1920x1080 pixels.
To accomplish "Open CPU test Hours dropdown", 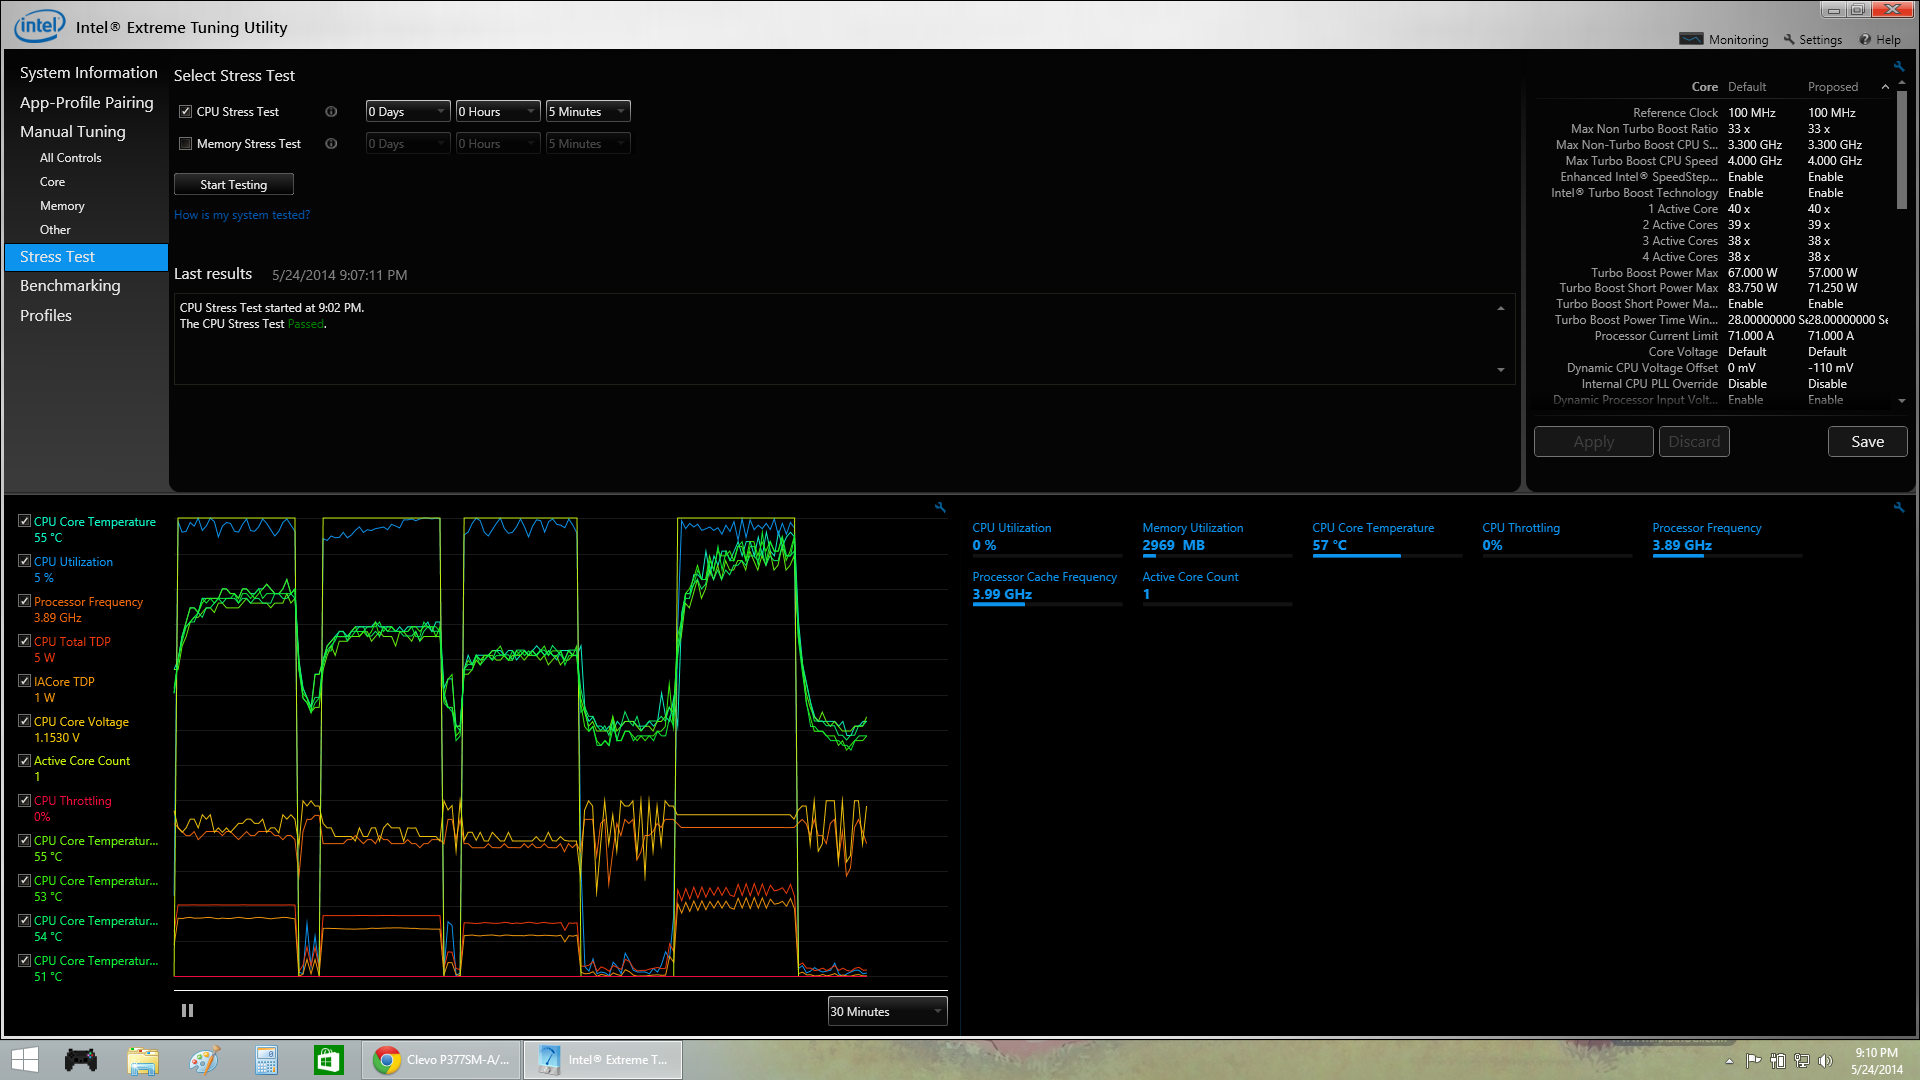I will point(498,112).
